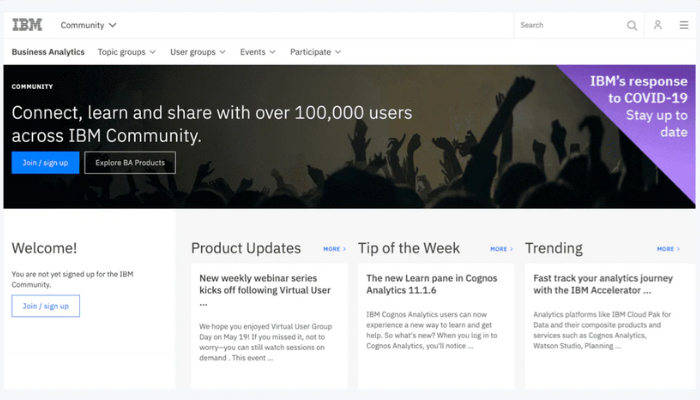Open the Fast track your analytics journey article
Image resolution: width=700 pixels, height=400 pixels.
pos(603,284)
